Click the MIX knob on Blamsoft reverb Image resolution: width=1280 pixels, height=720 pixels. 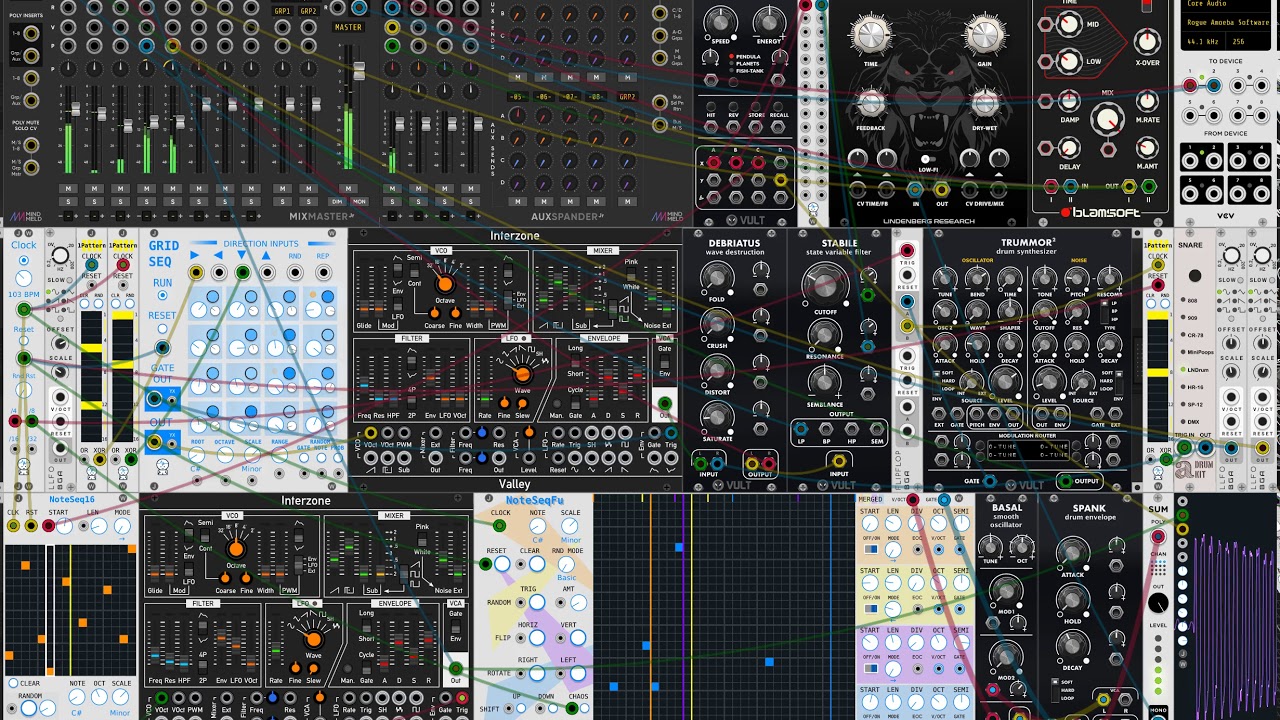(1107, 120)
